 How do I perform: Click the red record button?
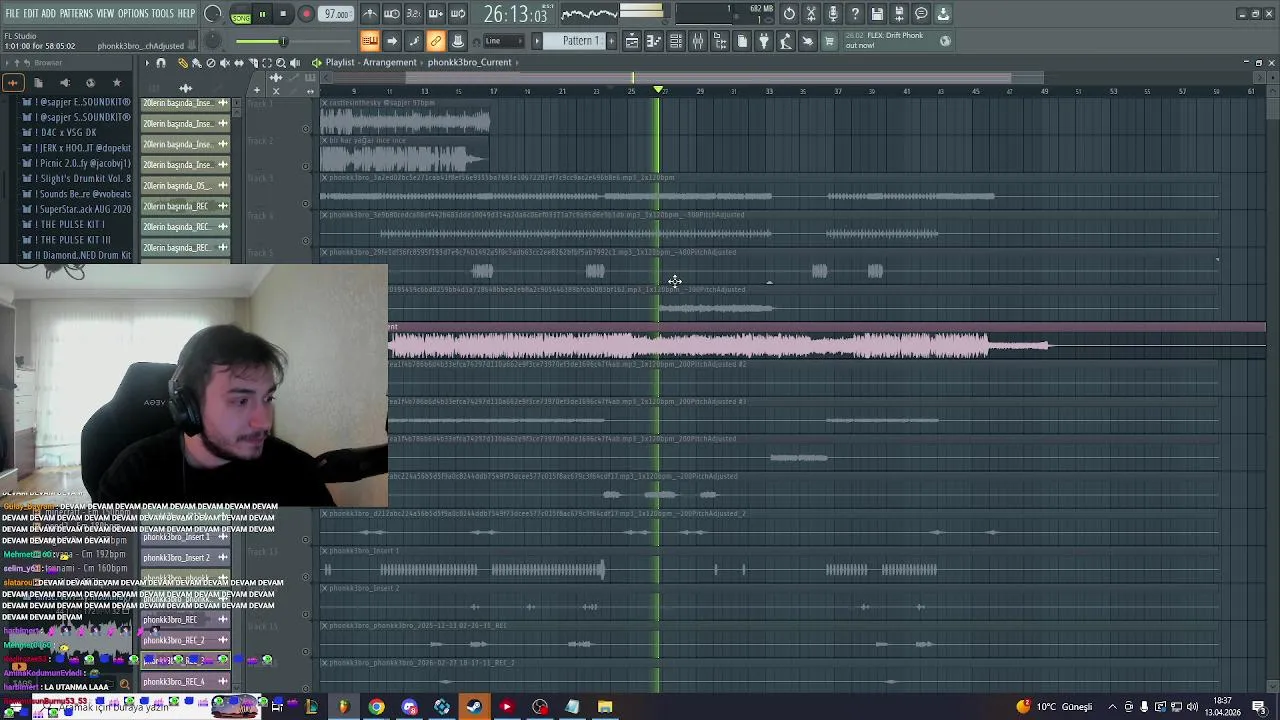(x=306, y=14)
